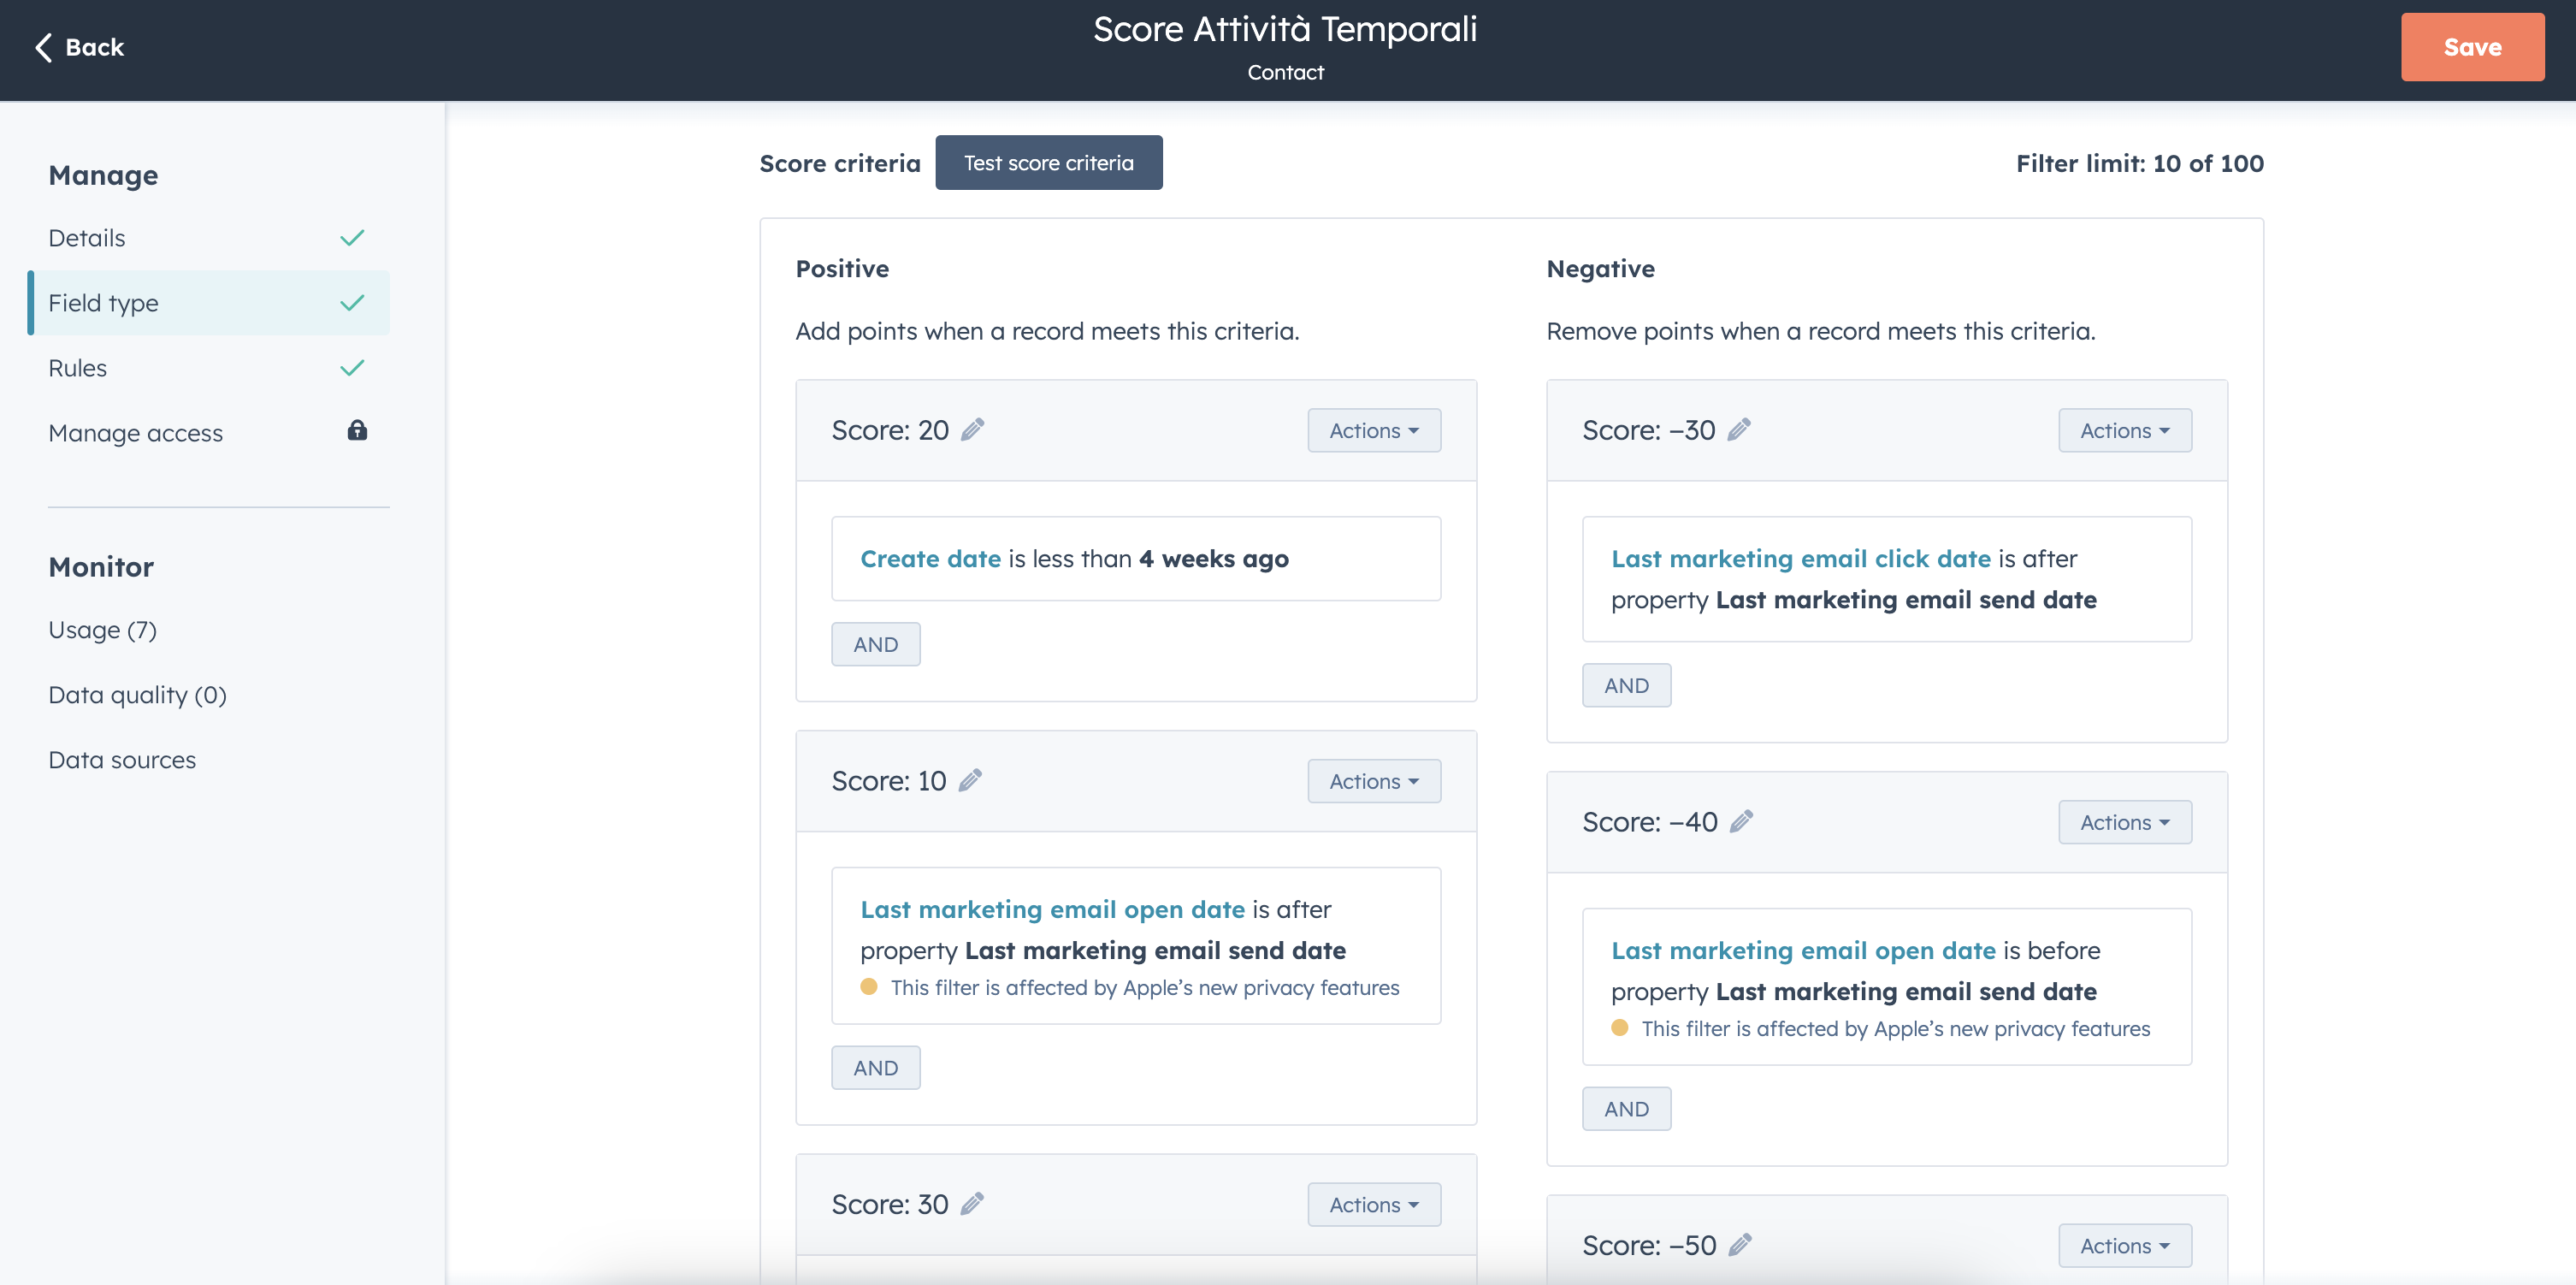Viewport: 2576px width, 1285px height.
Task: Edit Score: 30 with pencil icon
Action: (x=972, y=1204)
